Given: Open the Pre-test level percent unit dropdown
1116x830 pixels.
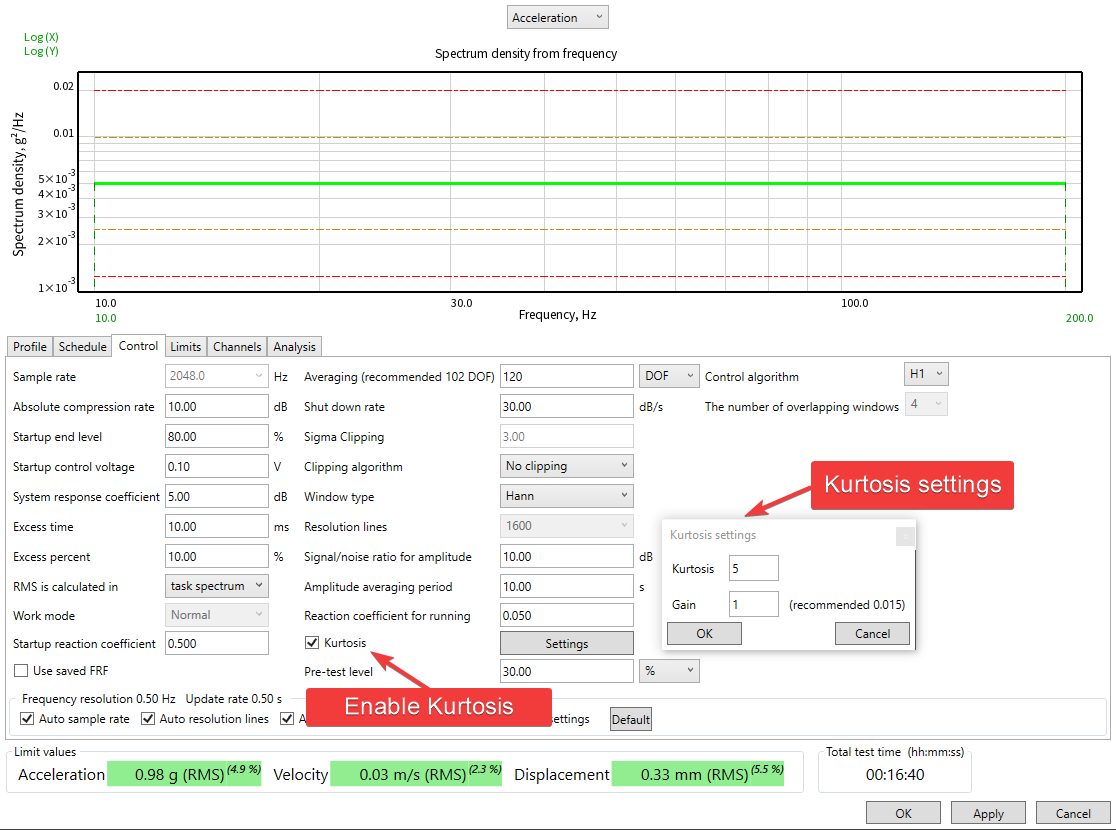Looking at the screenshot, I should click(x=669, y=671).
